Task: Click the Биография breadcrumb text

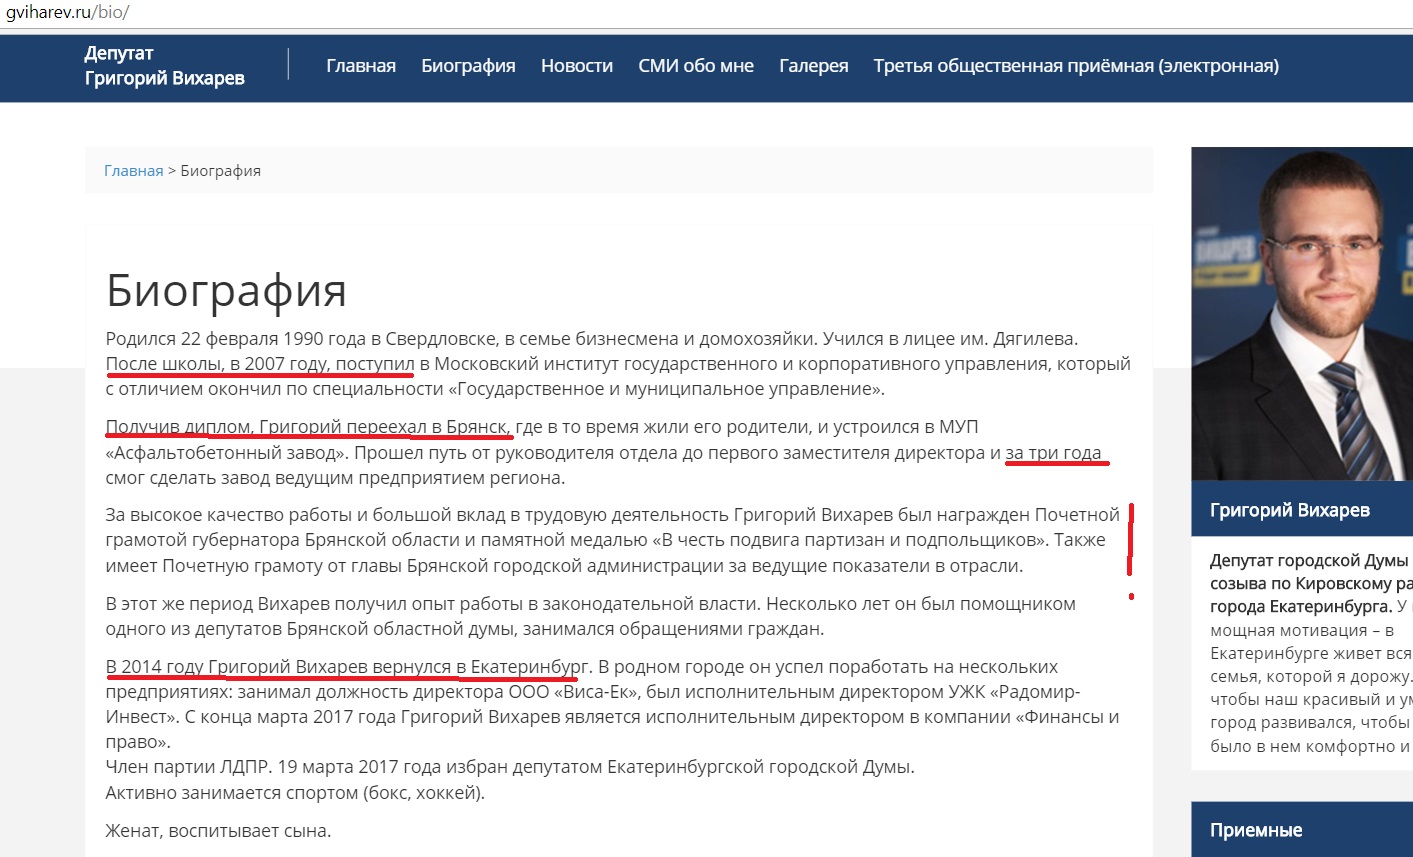Action: point(220,171)
